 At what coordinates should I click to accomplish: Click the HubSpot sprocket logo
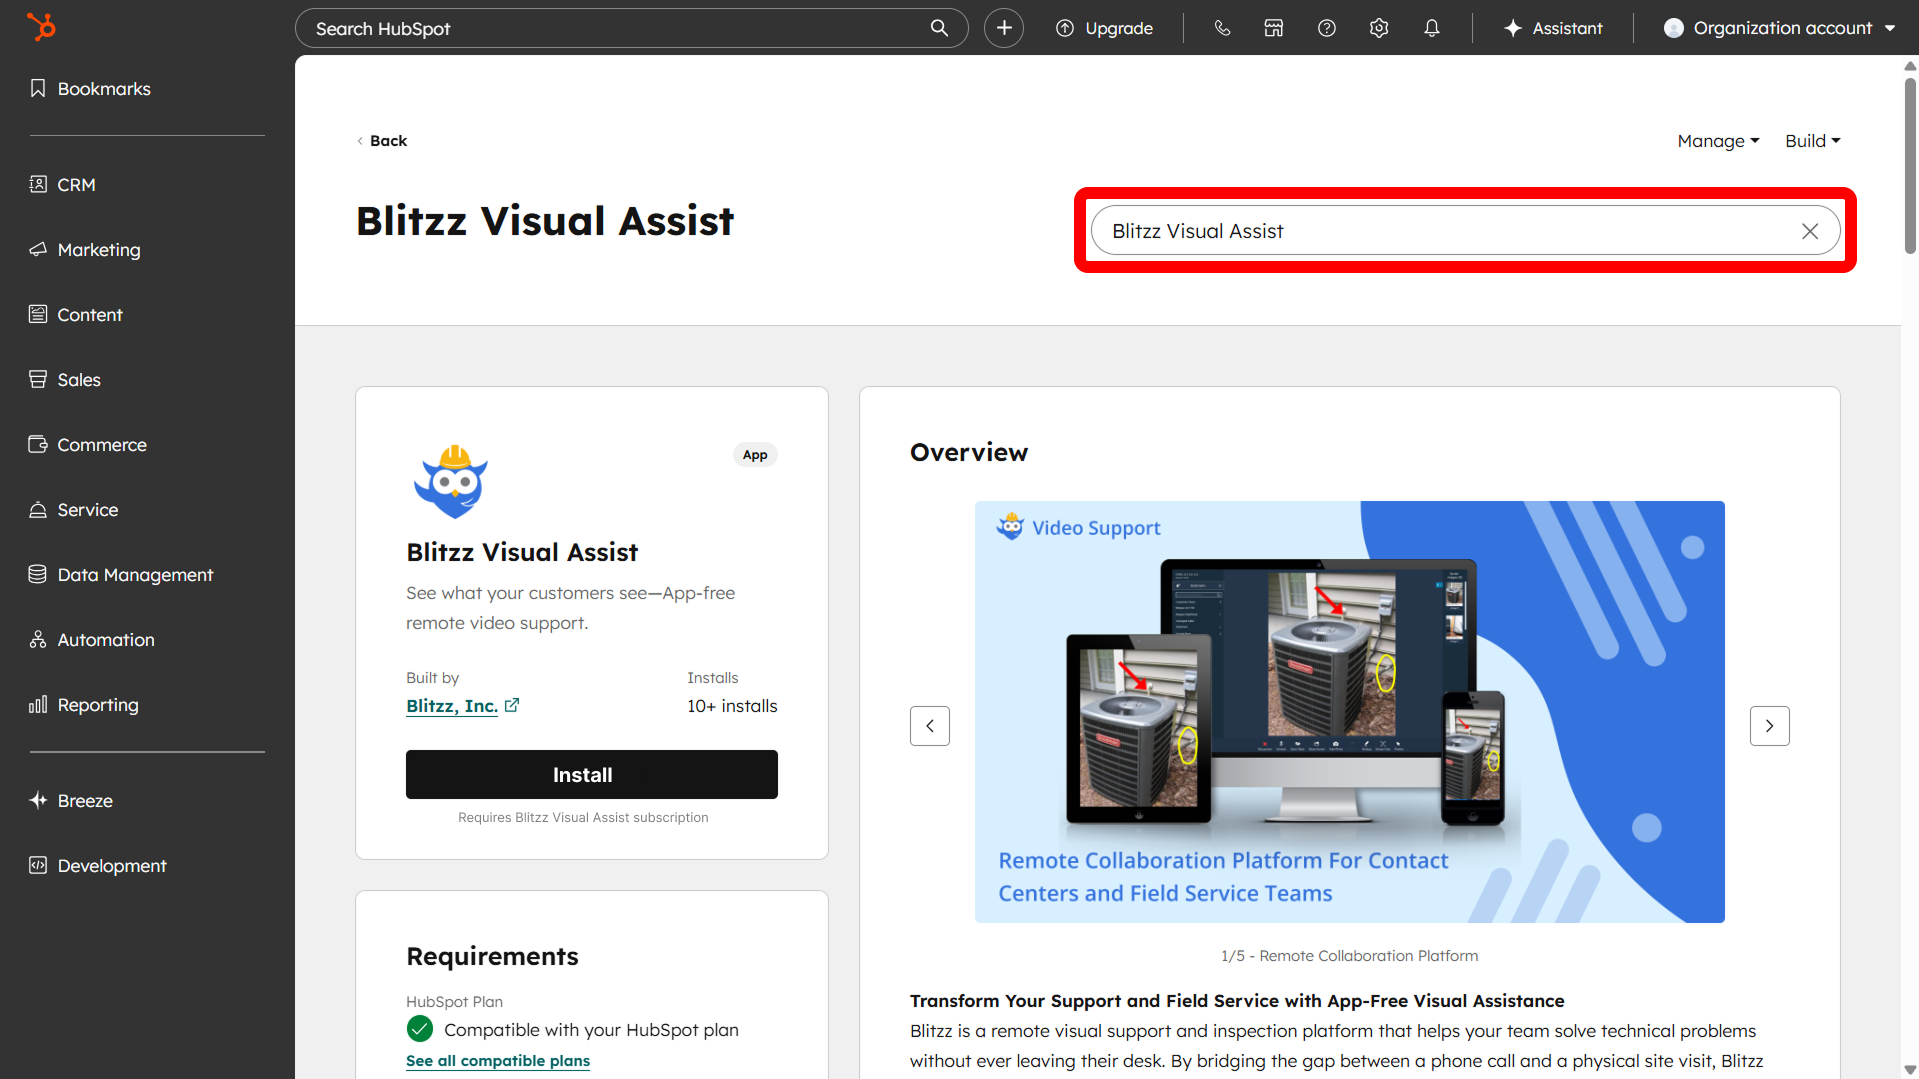click(x=41, y=27)
